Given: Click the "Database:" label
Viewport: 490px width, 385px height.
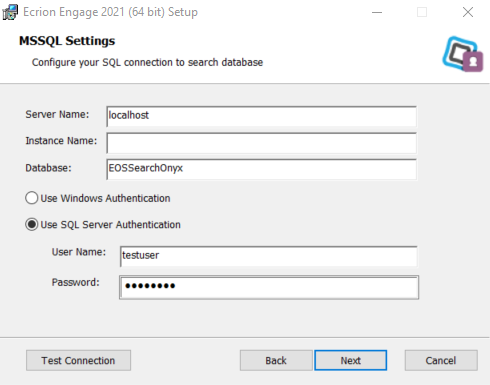Looking at the screenshot, I should 49,168.
